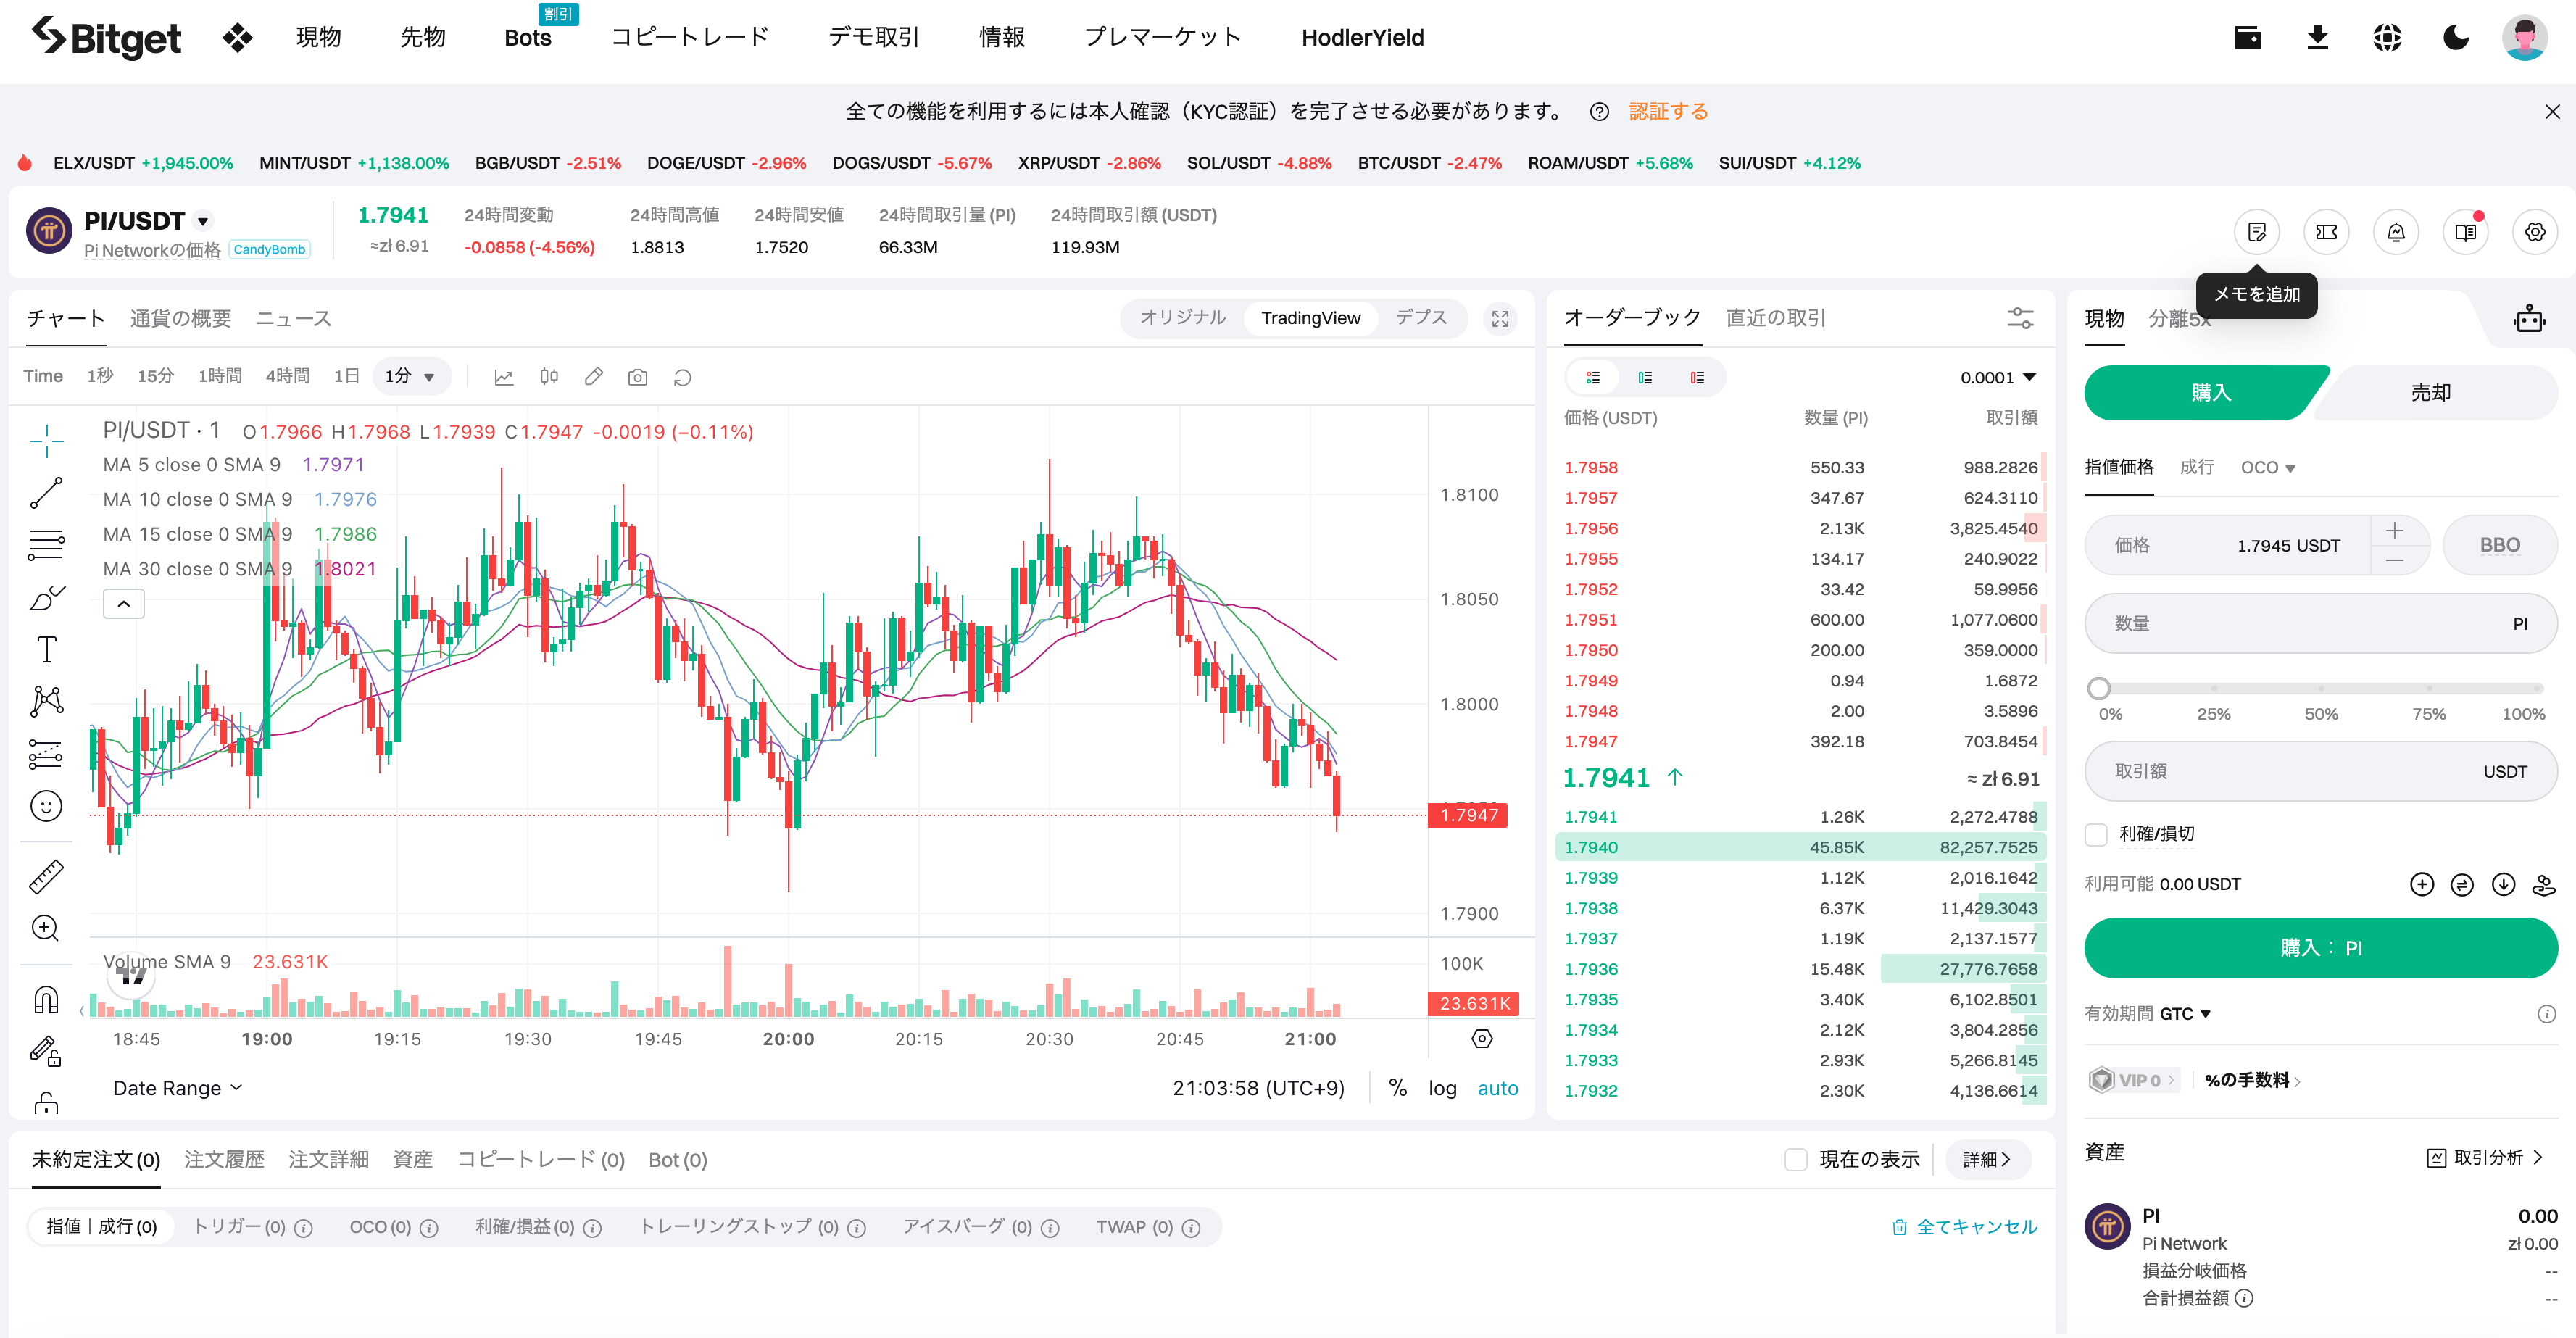Click the 認証する KYC link
The width and height of the screenshot is (2576, 1338).
(1668, 111)
